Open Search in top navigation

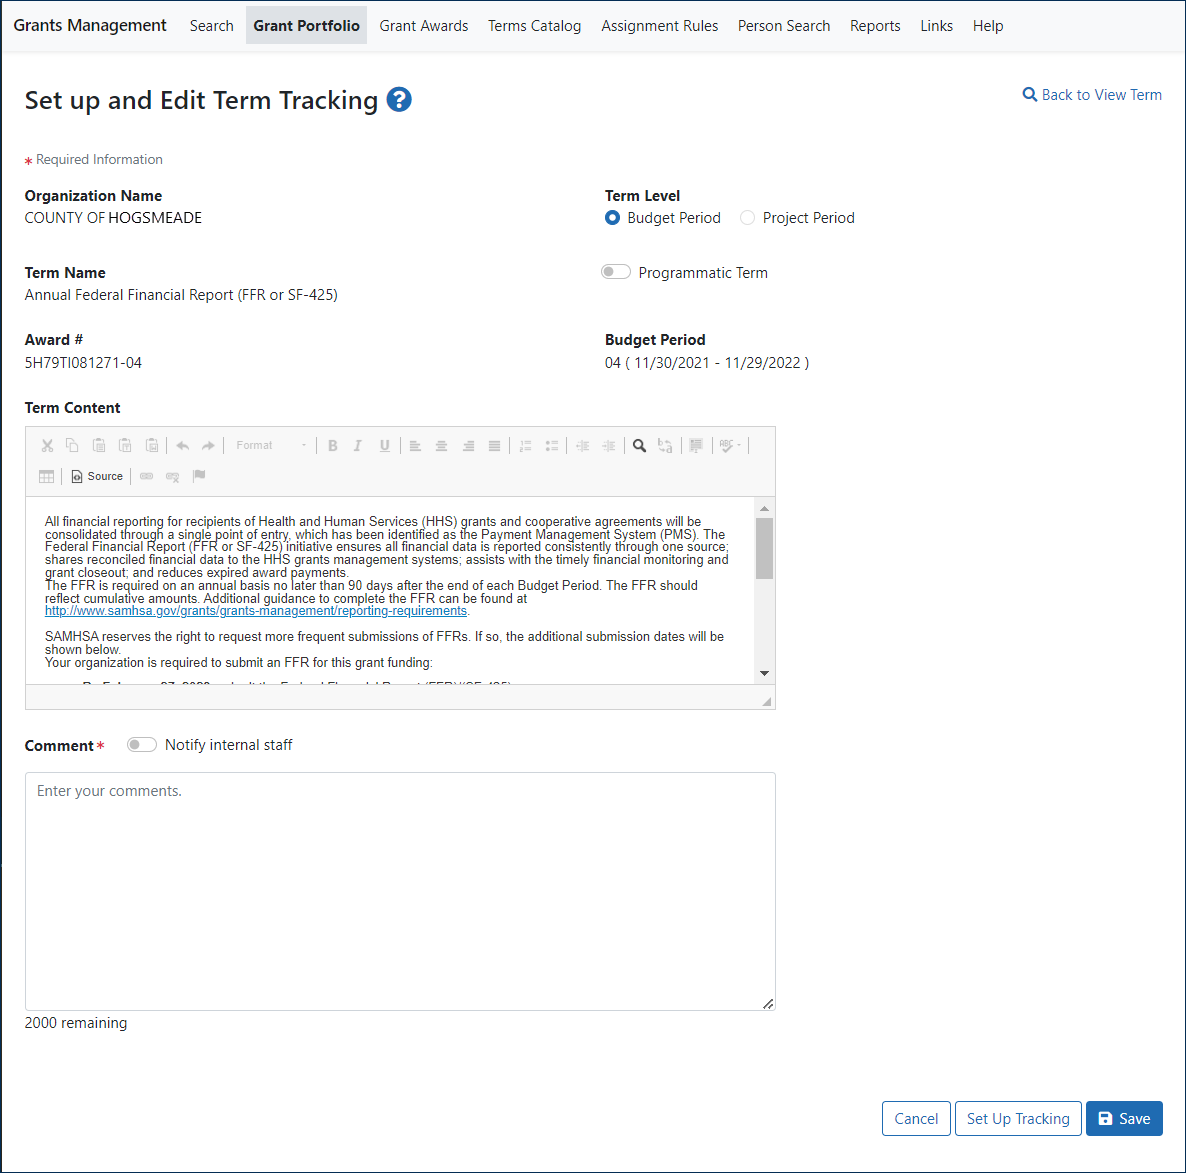(x=212, y=26)
